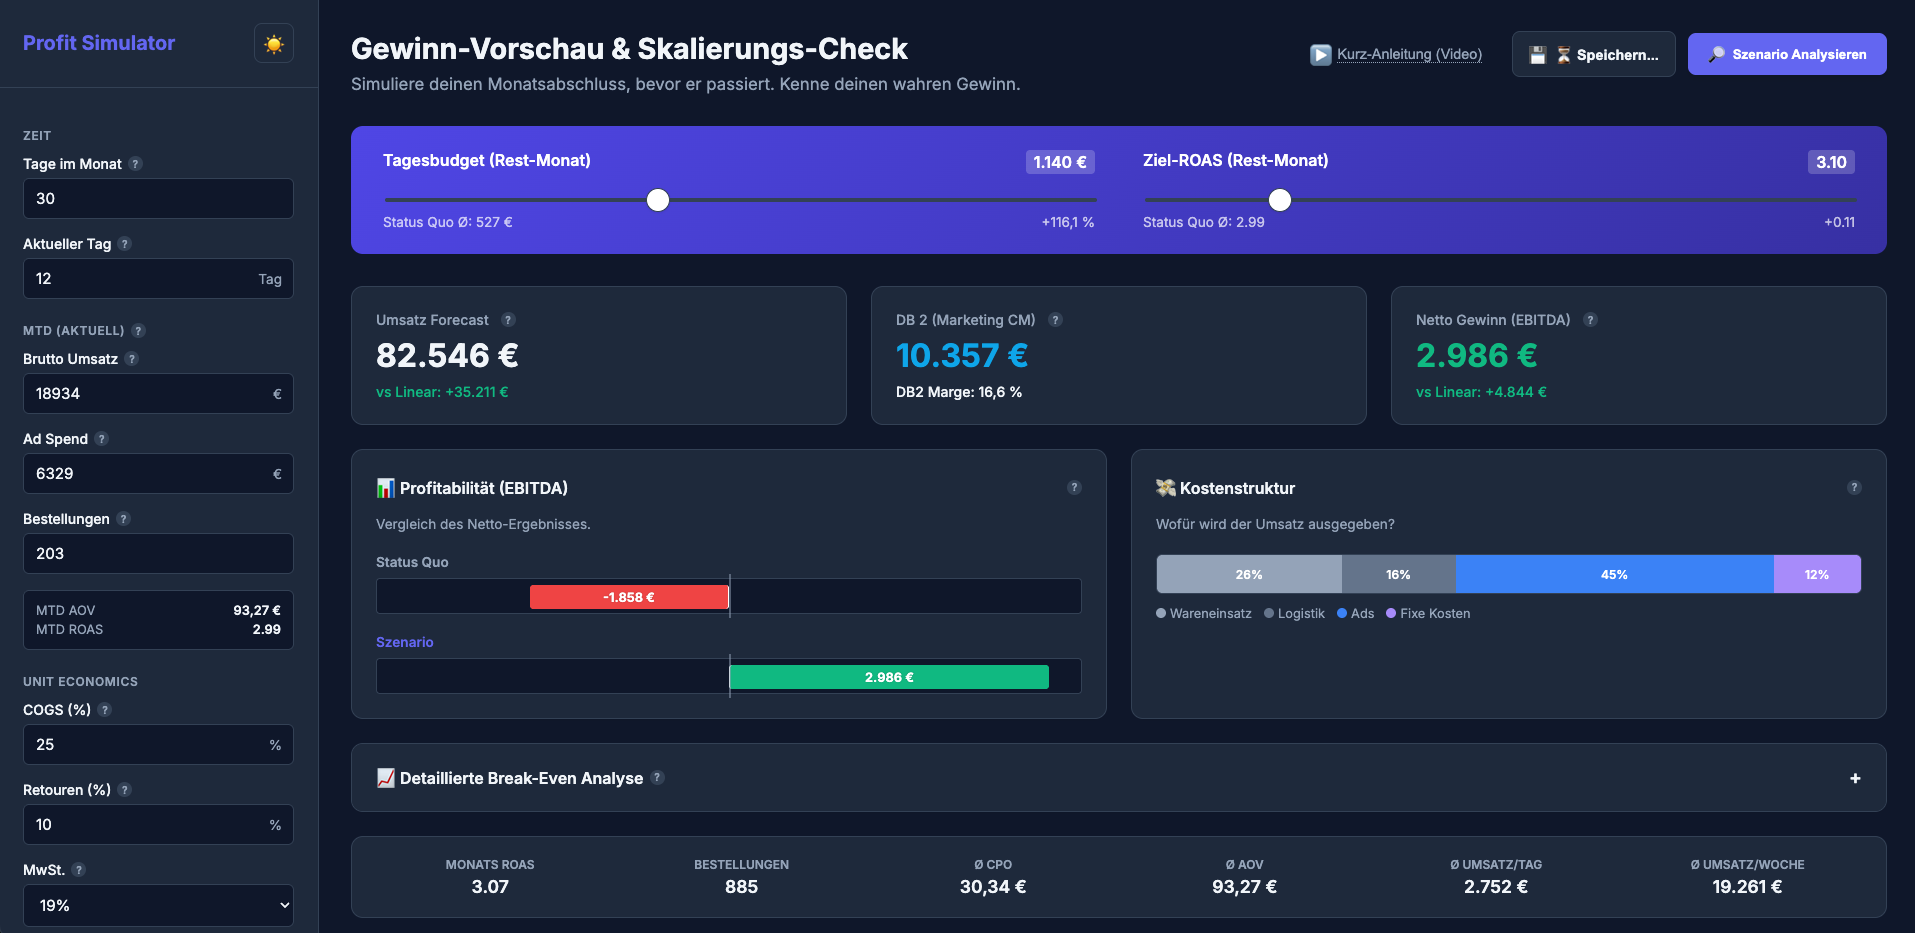Click the floppy disk save icon
This screenshot has height=933, width=1915.
1537,54
